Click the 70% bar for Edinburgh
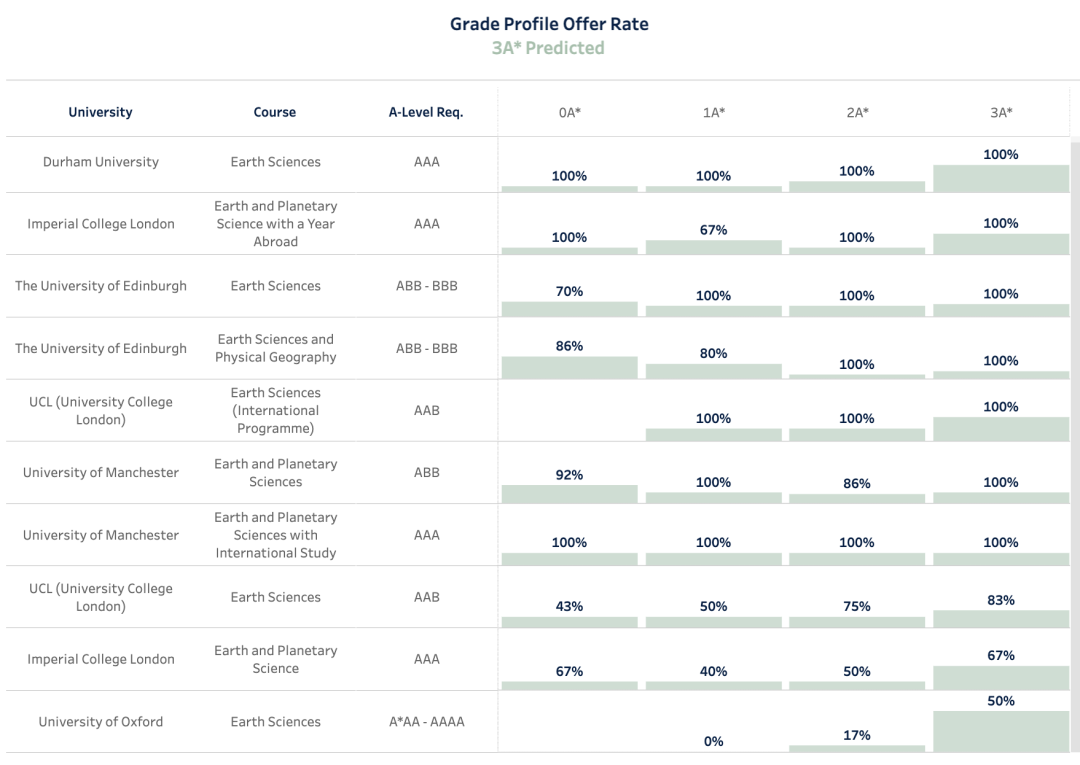This screenshot has width=1080, height=765. coord(569,309)
